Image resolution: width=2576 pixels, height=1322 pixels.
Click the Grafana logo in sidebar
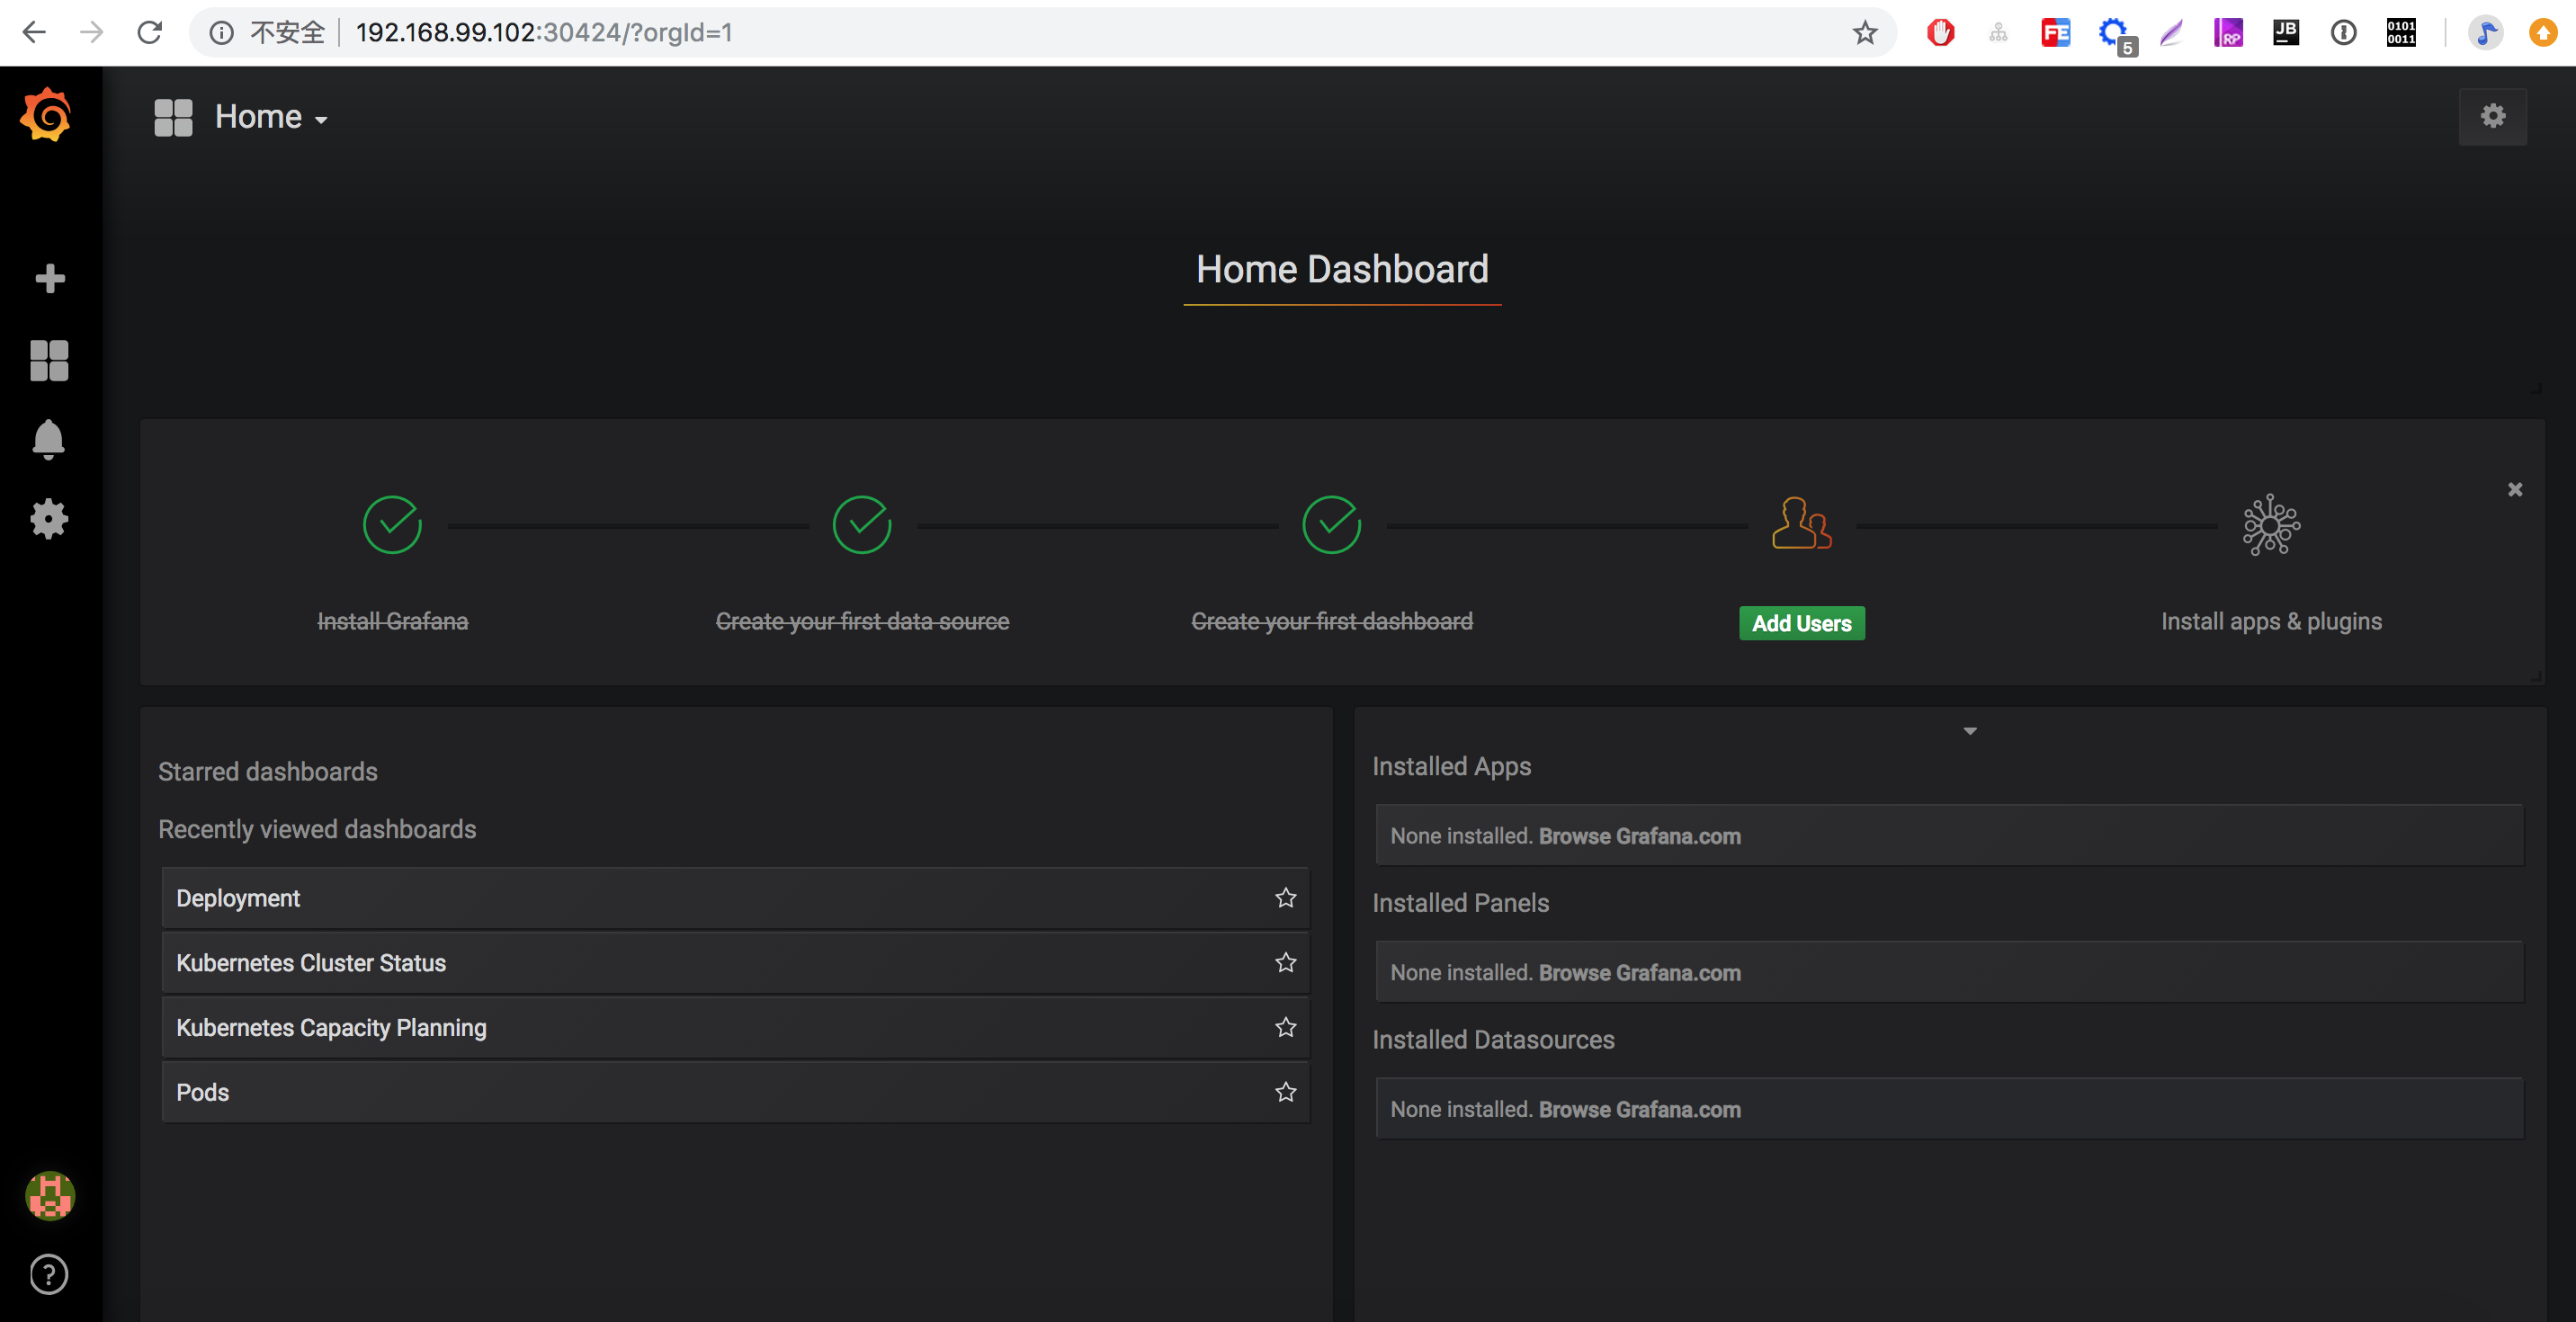click(x=46, y=115)
